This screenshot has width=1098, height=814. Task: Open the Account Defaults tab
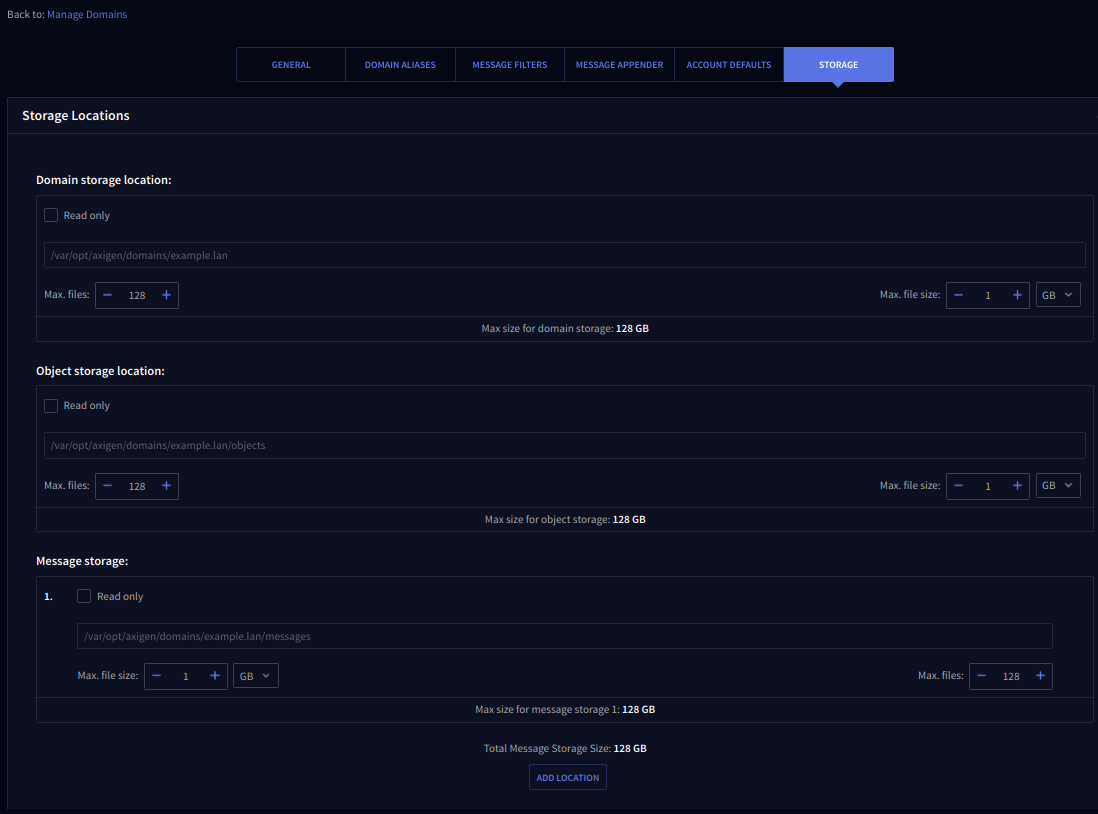coord(729,65)
